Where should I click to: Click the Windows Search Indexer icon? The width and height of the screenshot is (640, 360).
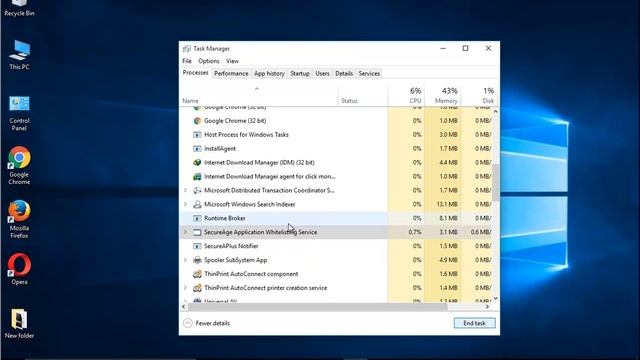pos(197,204)
